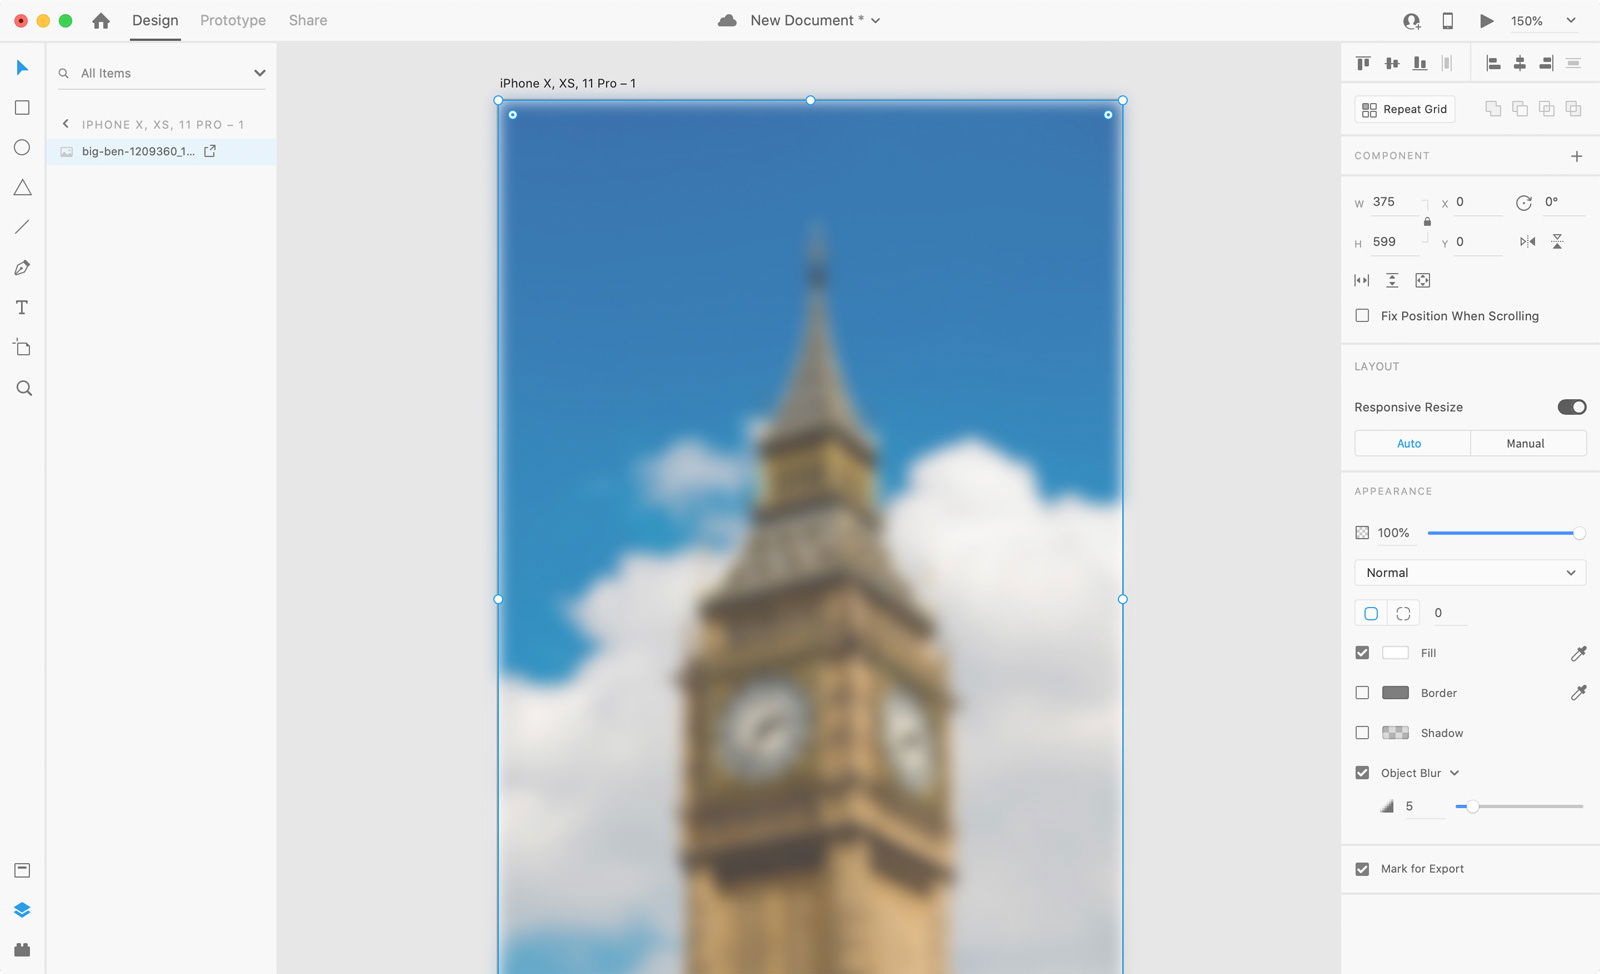This screenshot has height=974, width=1600.
Task: Pick fill color with the Fill eyedropper
Action: [x=1579, y=654]
